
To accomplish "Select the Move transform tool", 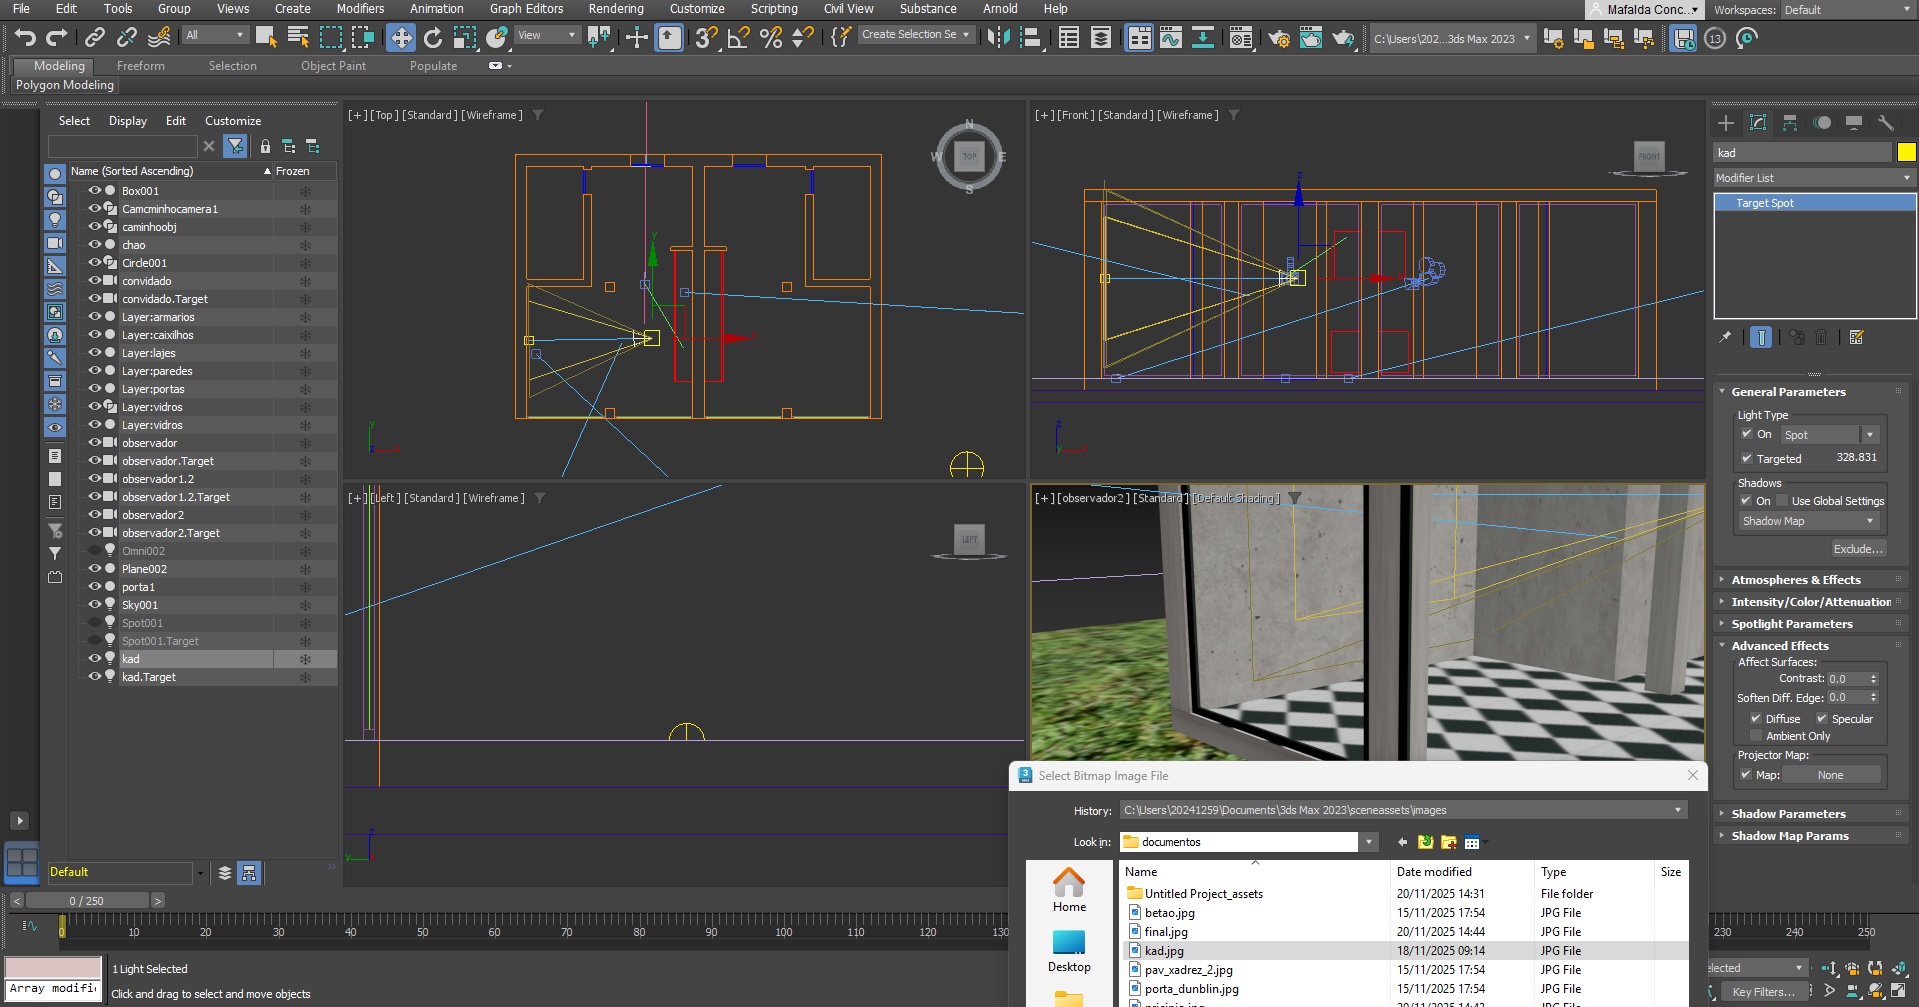I will click(x=401, y=38).
